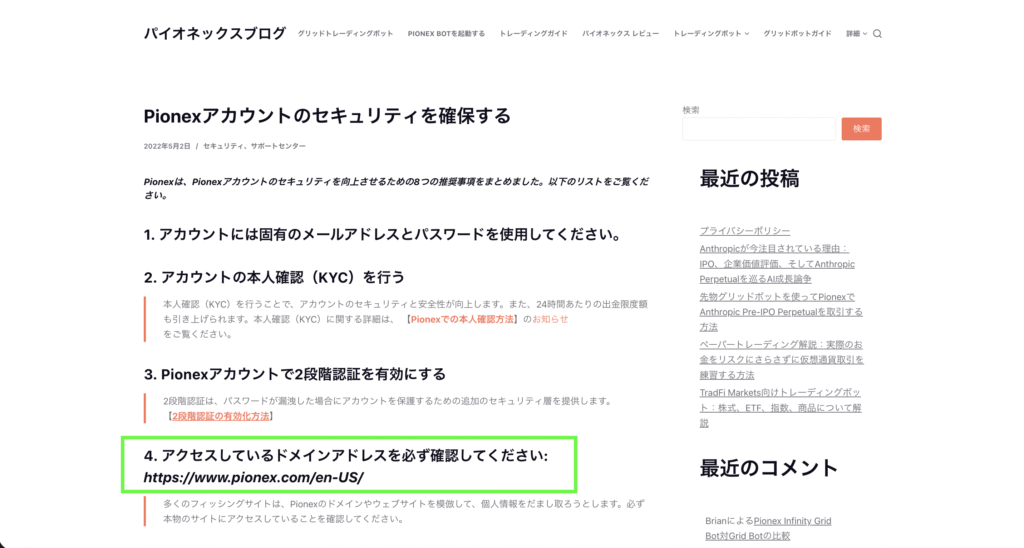The height and width of the screenshot is (548, 1024).
Task: Click the 最近のコメント sidebar heading
Action: click(769, 468)
